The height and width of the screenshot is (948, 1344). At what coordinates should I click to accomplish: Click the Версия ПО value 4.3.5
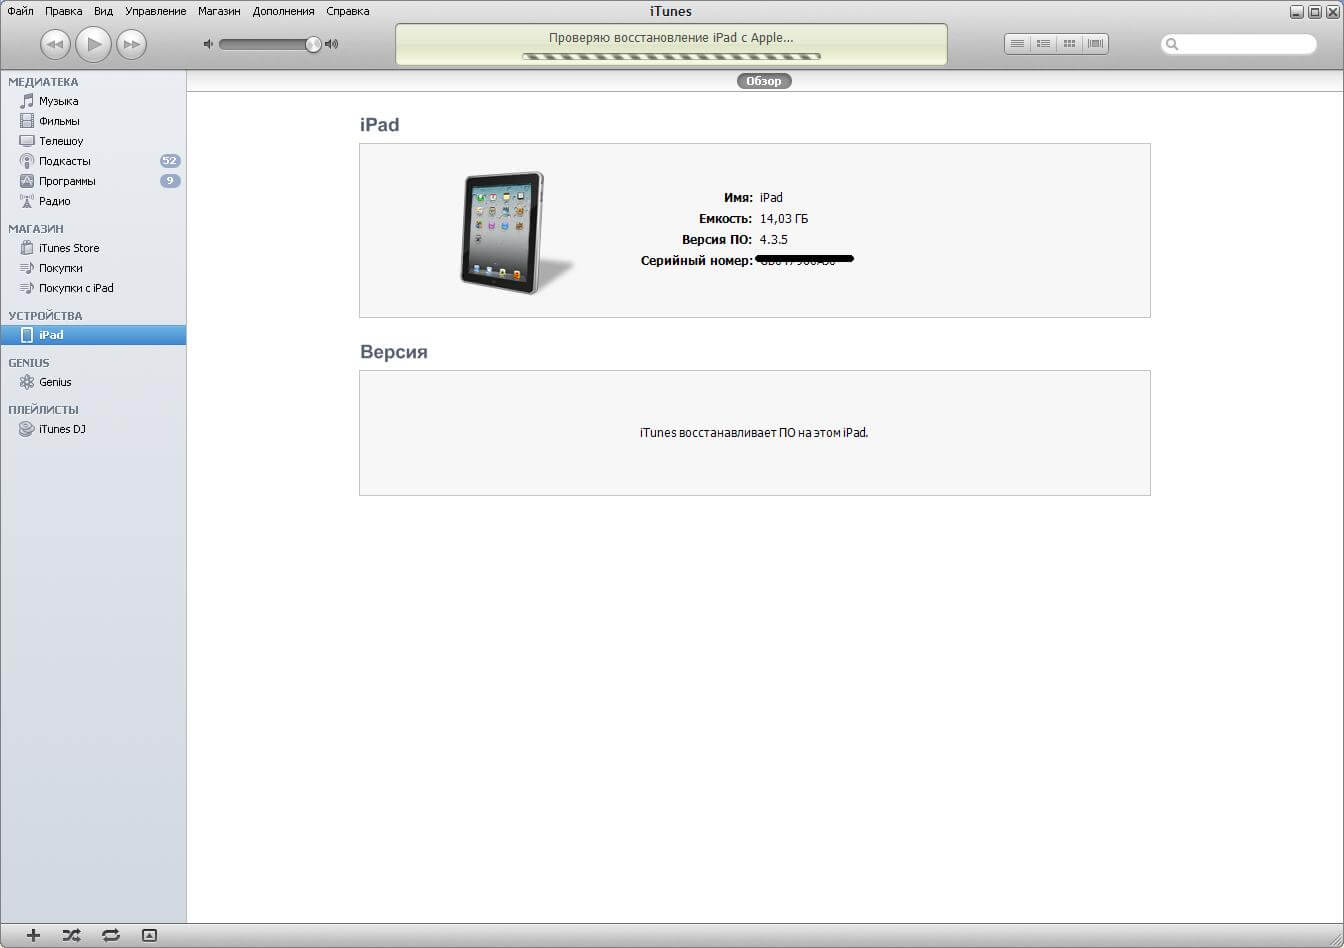point(774,240)
